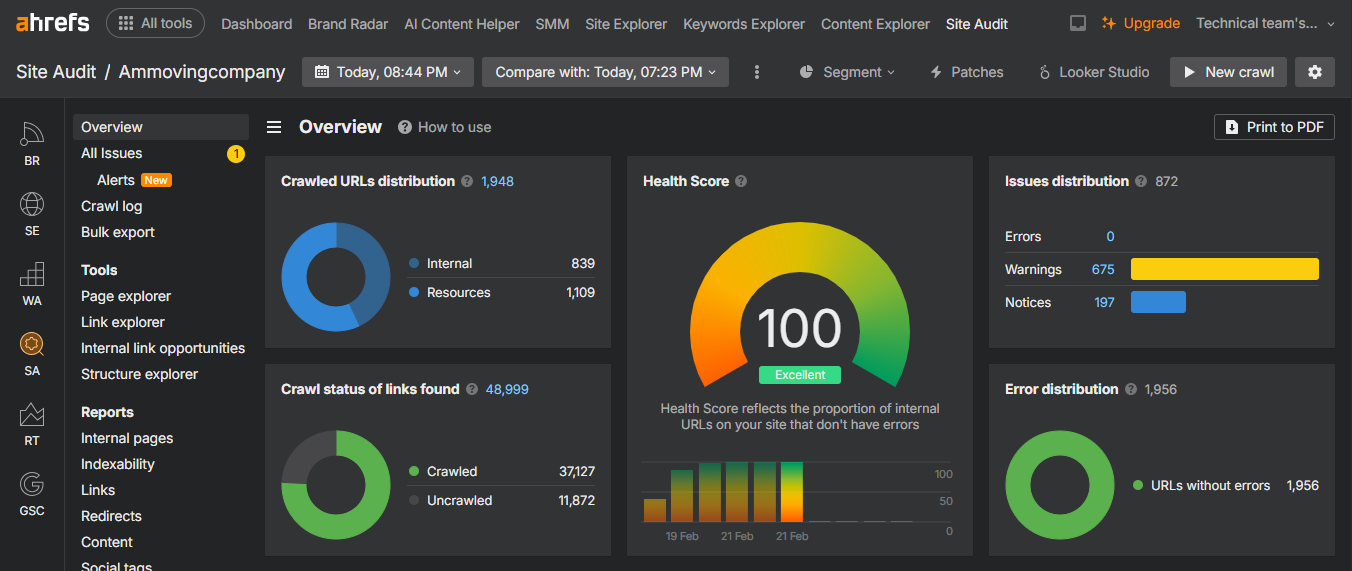This screenshot has height=571, width=1352.
Task: Click the help icon beside Issues distribution
Action: tap(1140, 181)
